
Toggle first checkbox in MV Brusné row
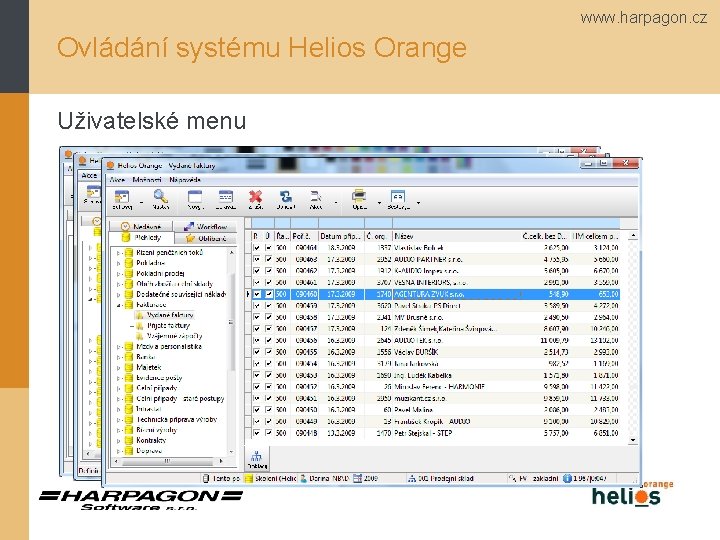click(x=257, y=317)
